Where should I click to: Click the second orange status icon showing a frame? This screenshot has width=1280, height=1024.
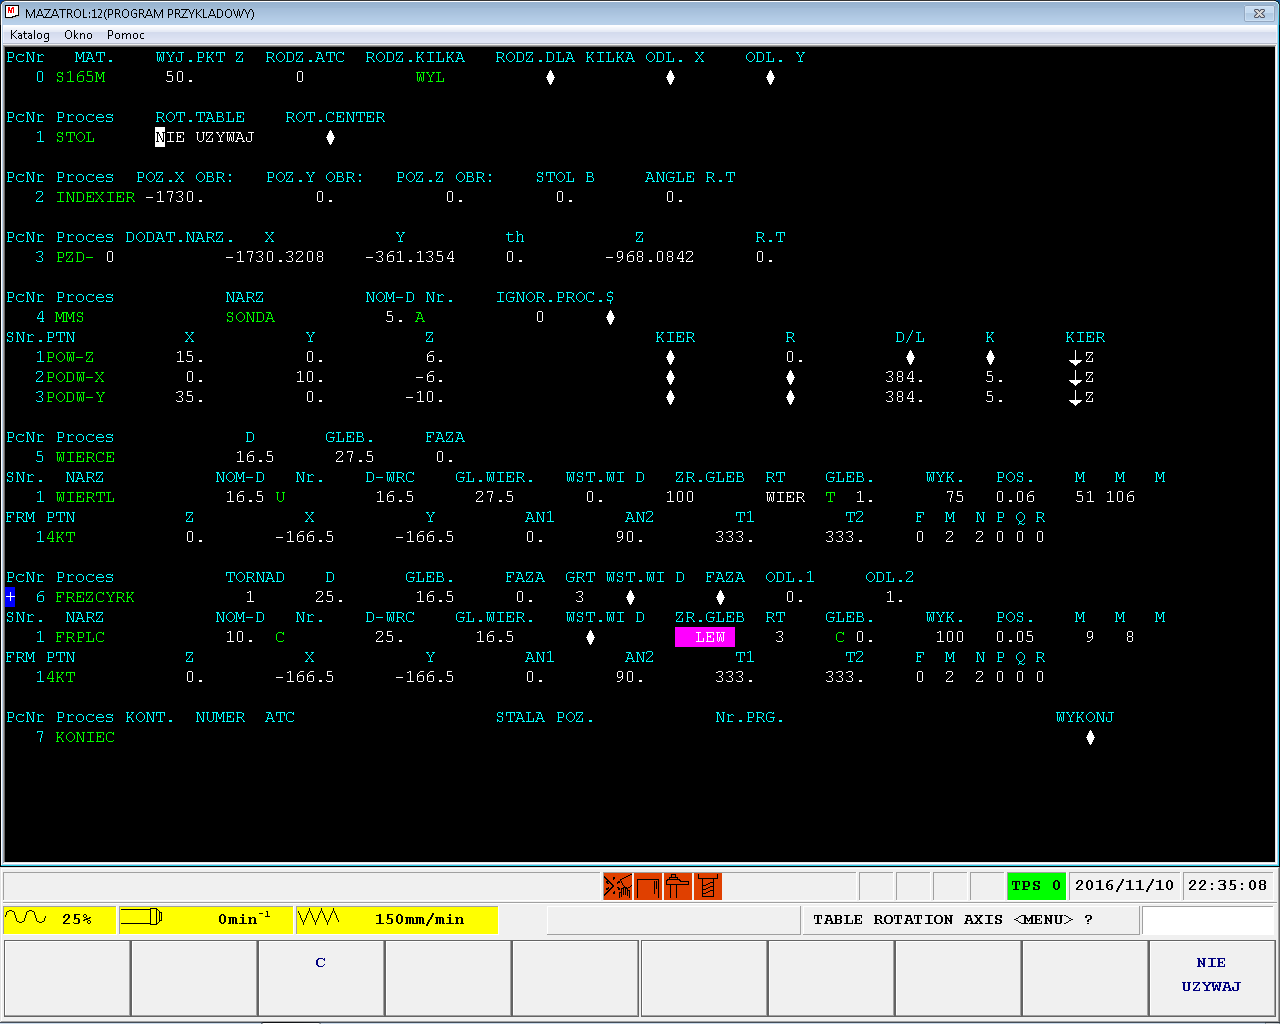[x=647, y=886]
